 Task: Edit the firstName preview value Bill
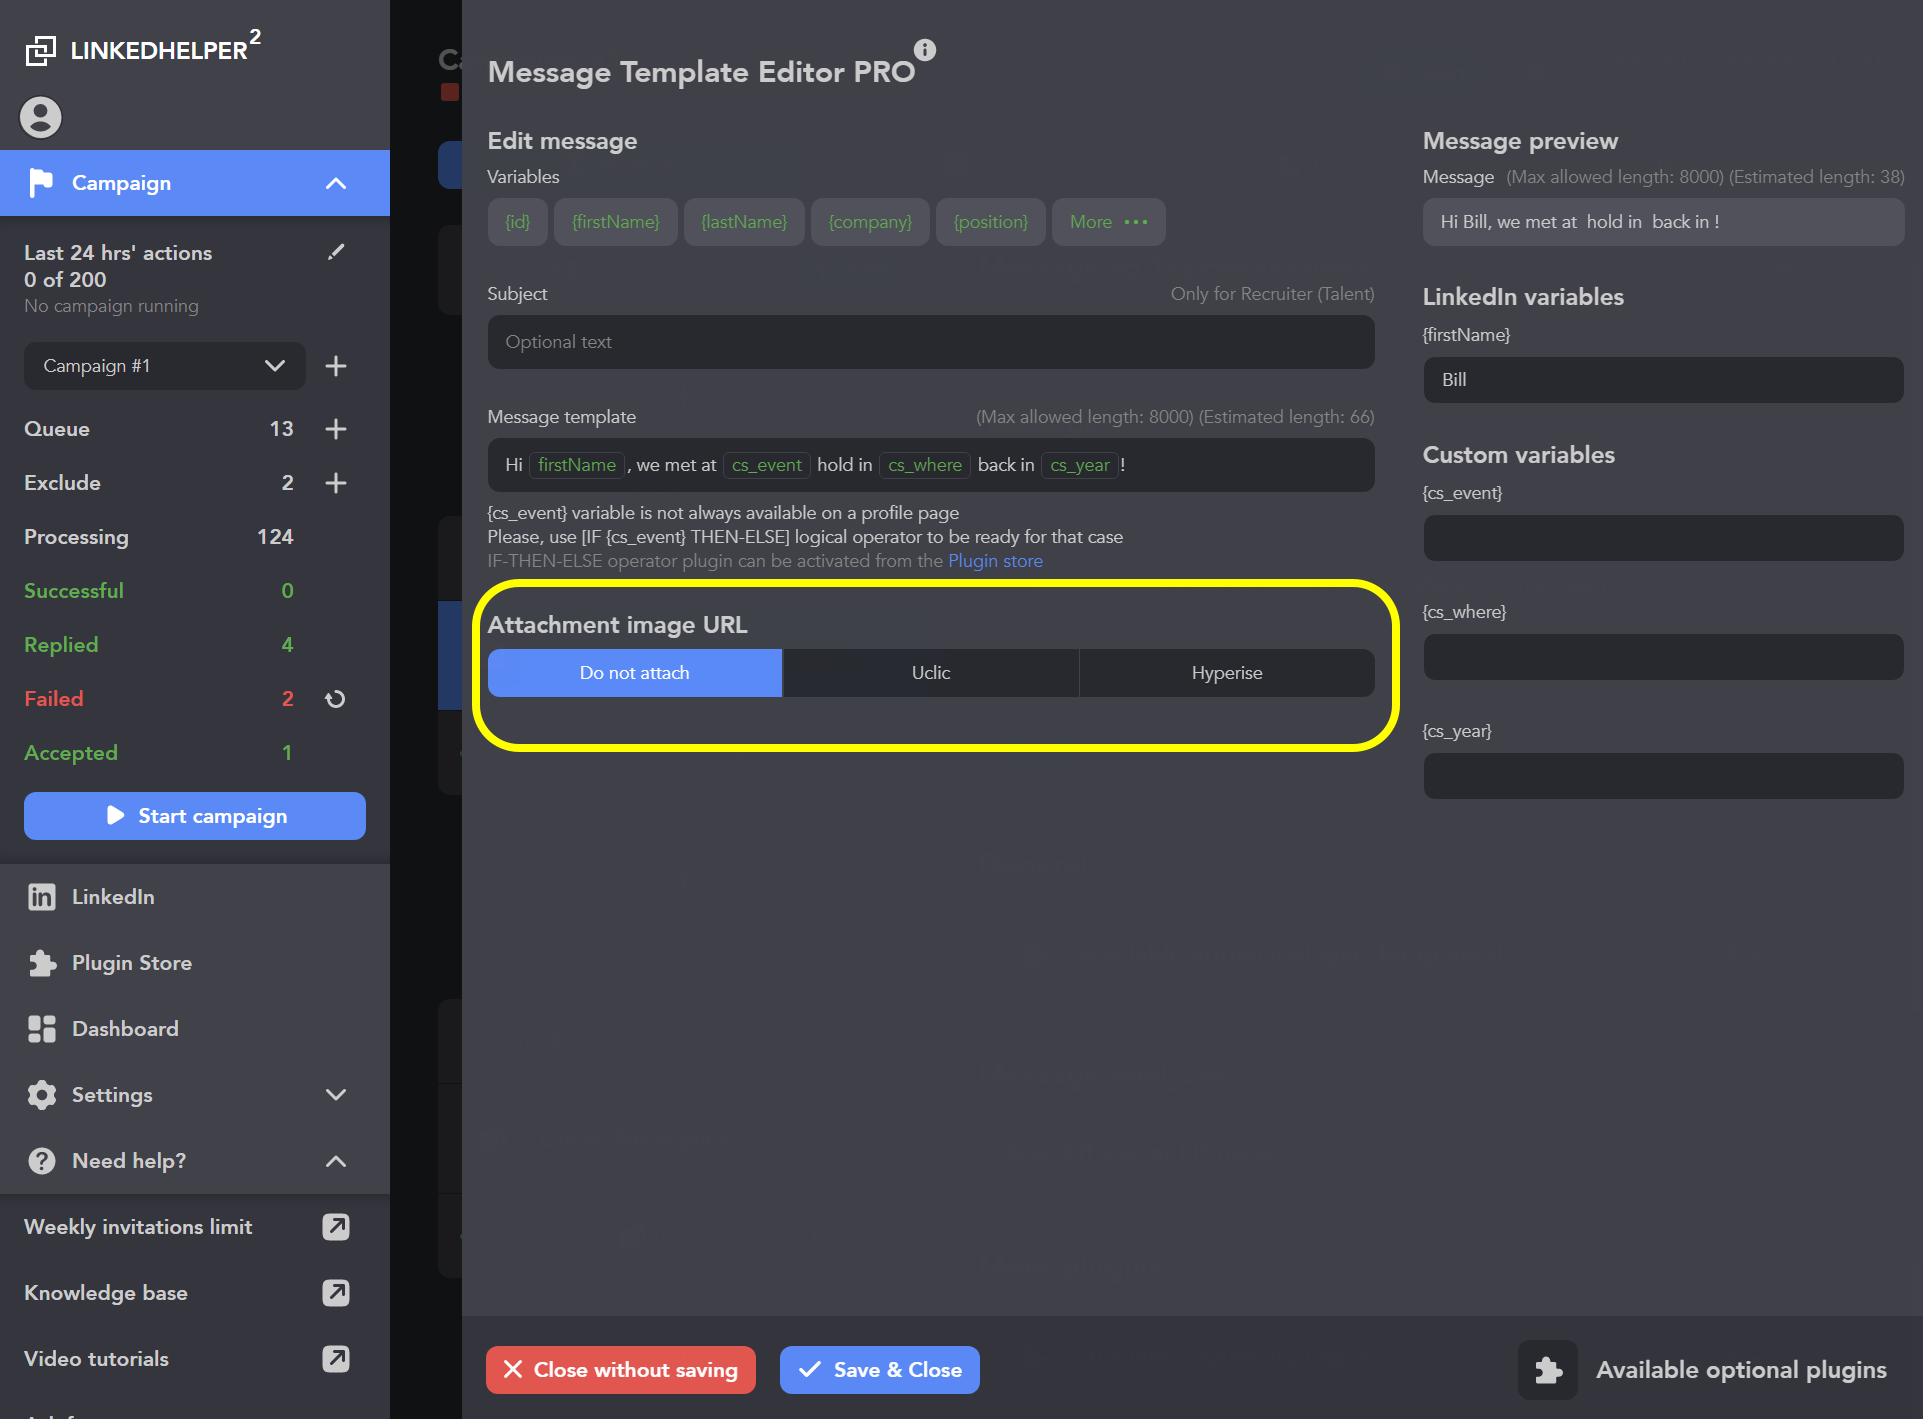(1663, 380)
